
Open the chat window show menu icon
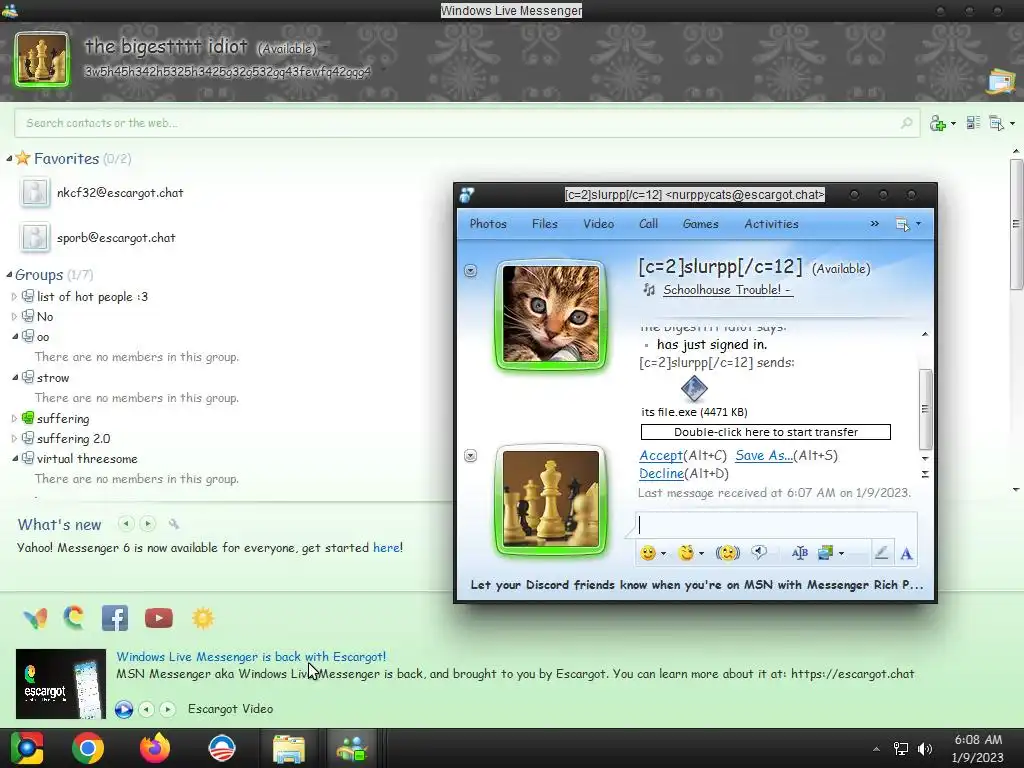[x=902, y=225]
